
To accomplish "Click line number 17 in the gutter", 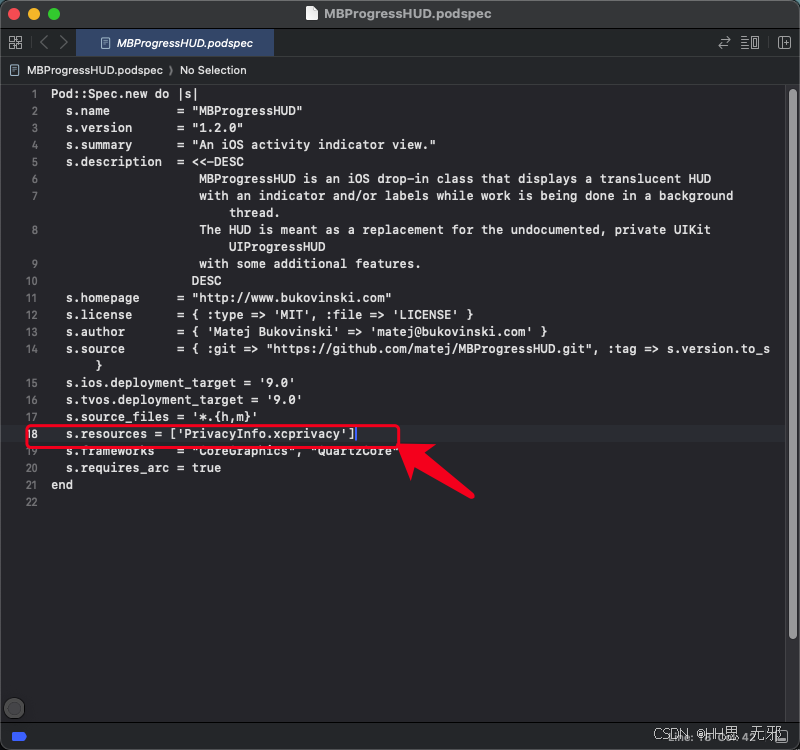I will tap(32, 417).
